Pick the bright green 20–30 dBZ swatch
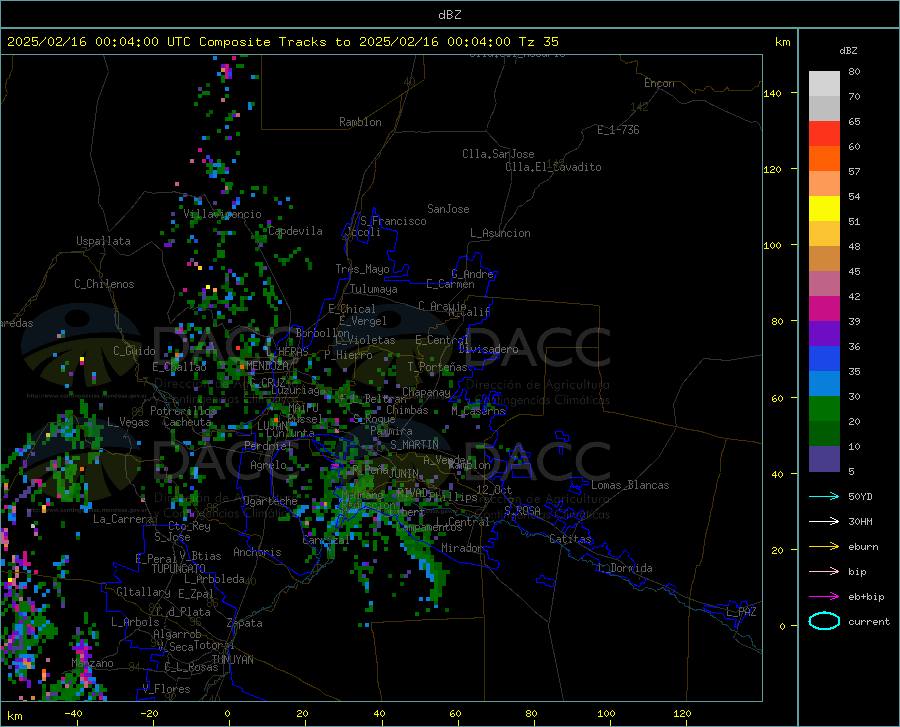 [x=824, y=409]
